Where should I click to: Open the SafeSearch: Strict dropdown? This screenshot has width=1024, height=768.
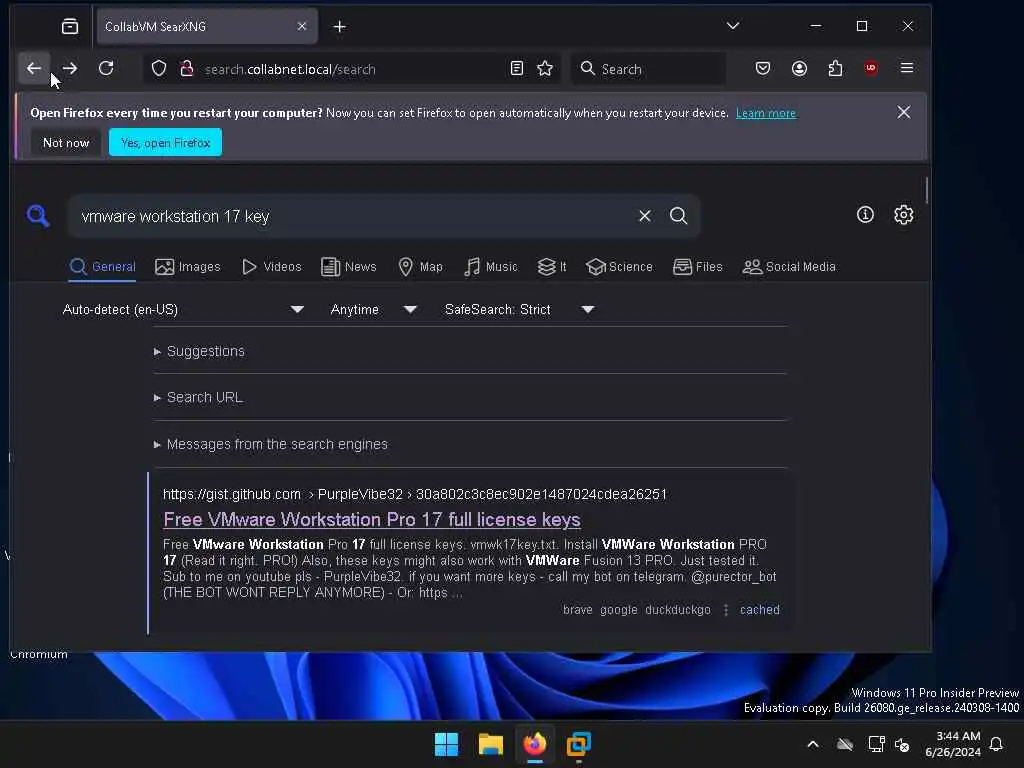click(x=519, y=310)
